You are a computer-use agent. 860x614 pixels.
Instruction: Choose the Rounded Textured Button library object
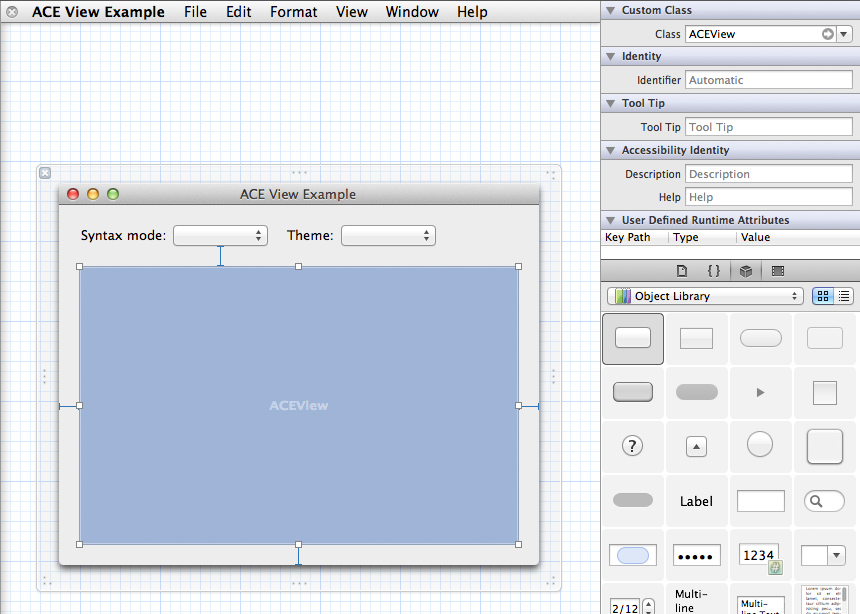click(824, 339)
